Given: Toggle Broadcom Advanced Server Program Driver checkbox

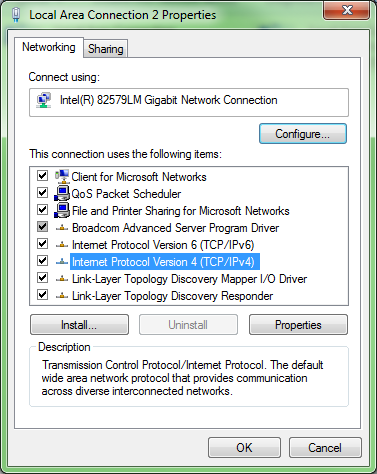Looking at the screenshot, I should point(42,227).
